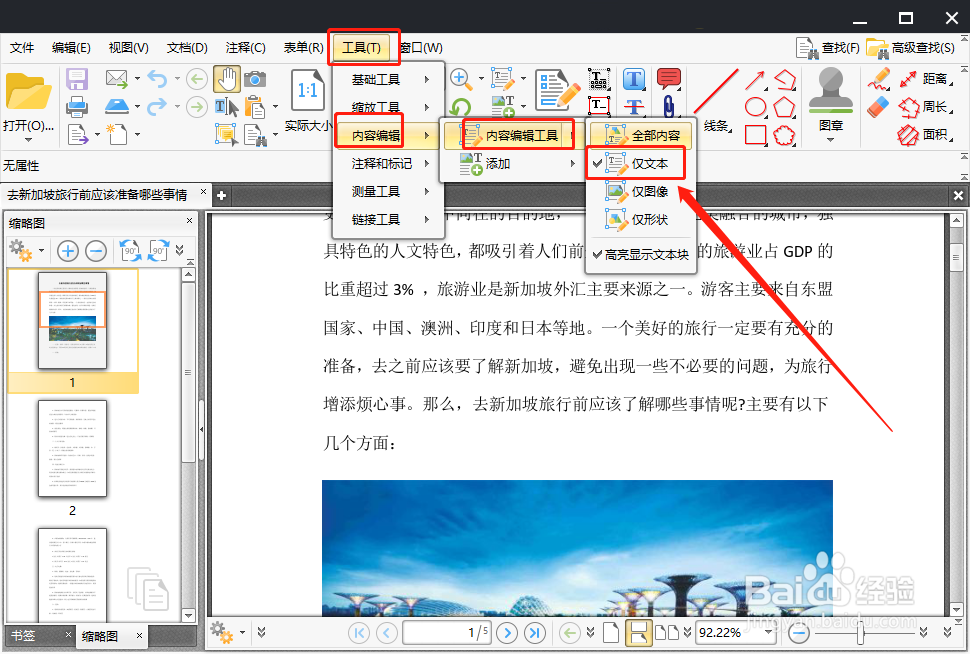Viewport: 970px width, 654px height.
Task: Click the redo arrow icon
Action: click(x=157, y=106)
